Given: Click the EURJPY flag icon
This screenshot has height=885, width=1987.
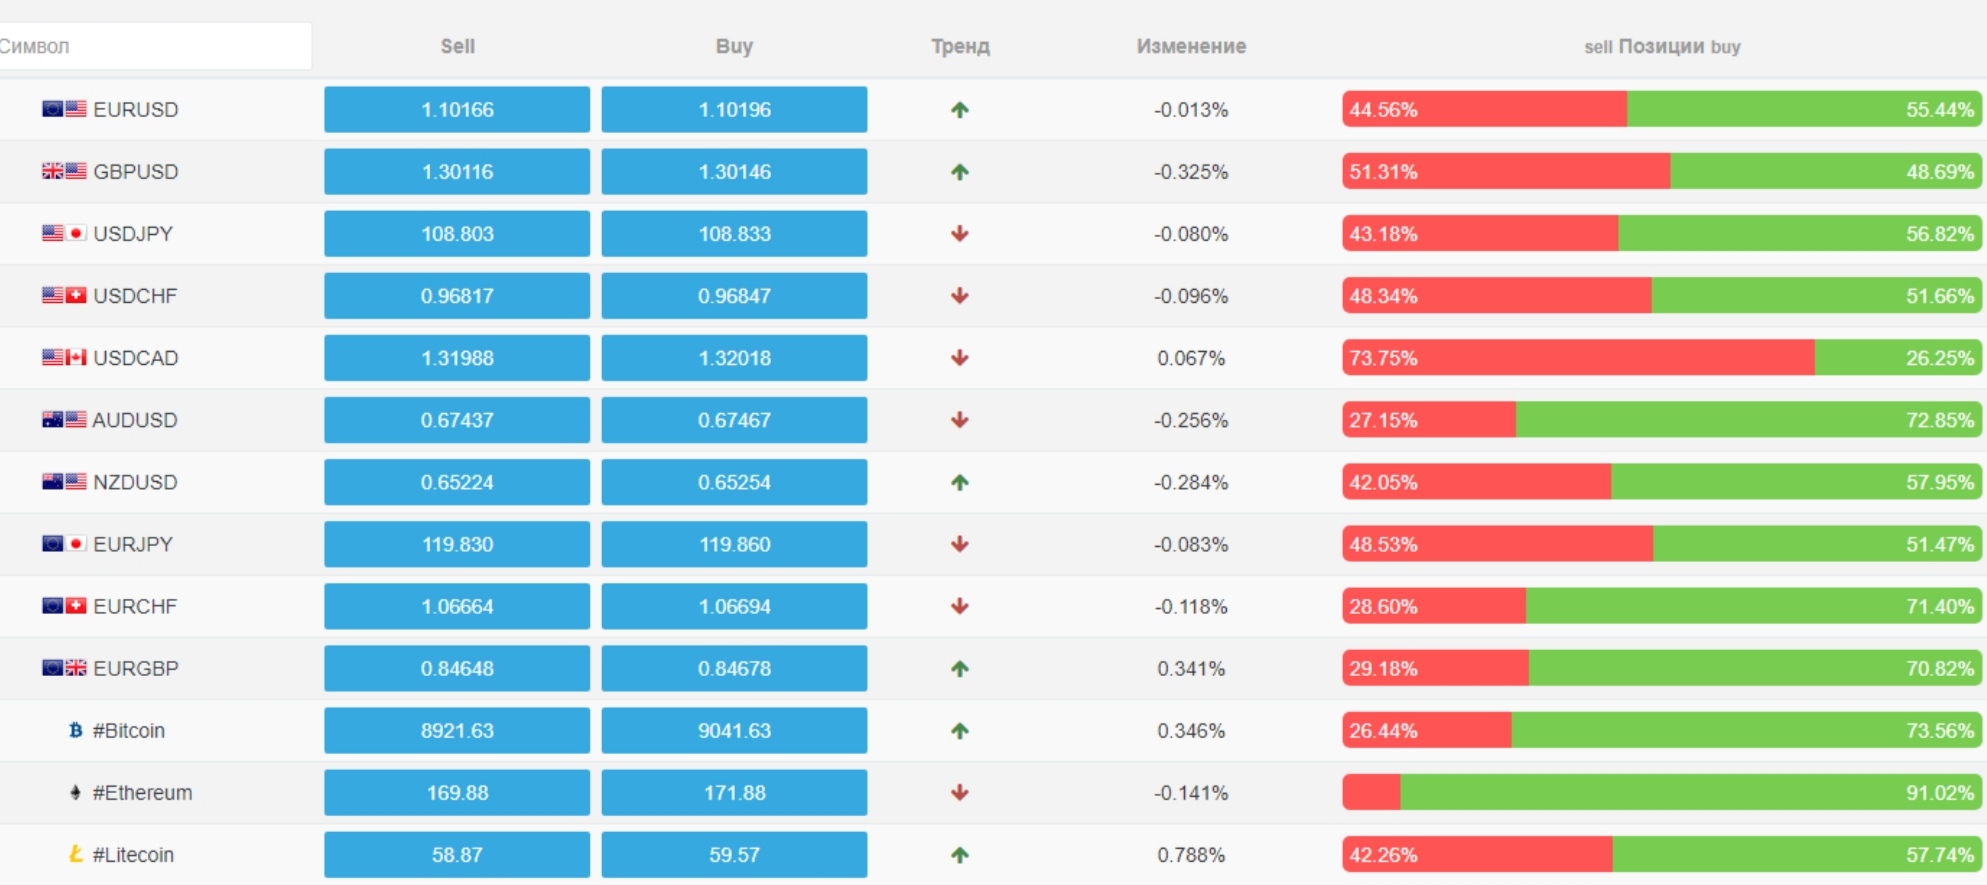Looking at the screenshot, I should pyautogui.click(x=64, y=543).
